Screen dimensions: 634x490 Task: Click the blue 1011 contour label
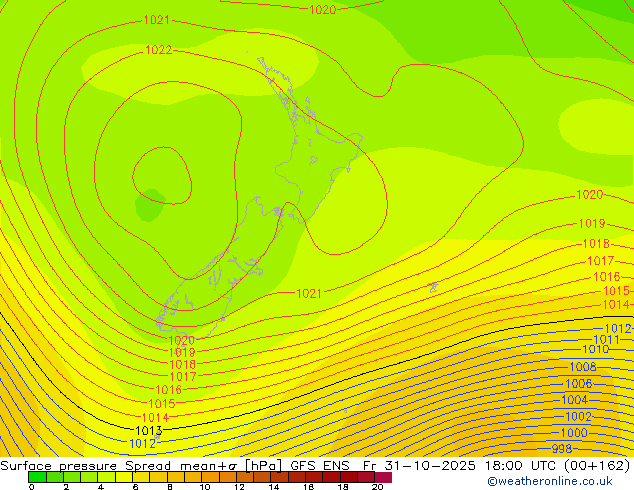(606, 339)
